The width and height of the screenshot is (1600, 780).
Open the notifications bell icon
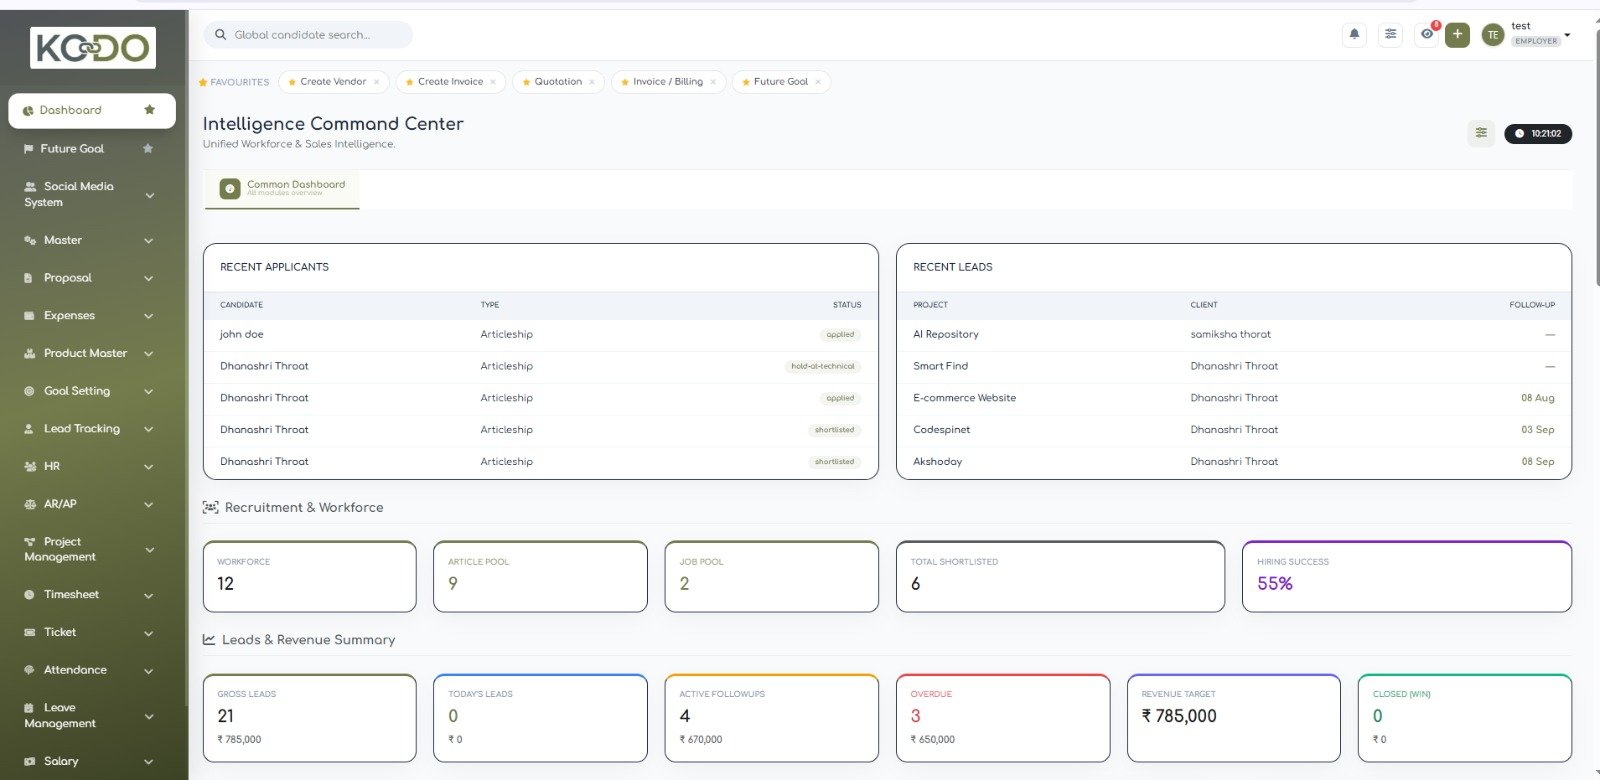point(1354,34)
